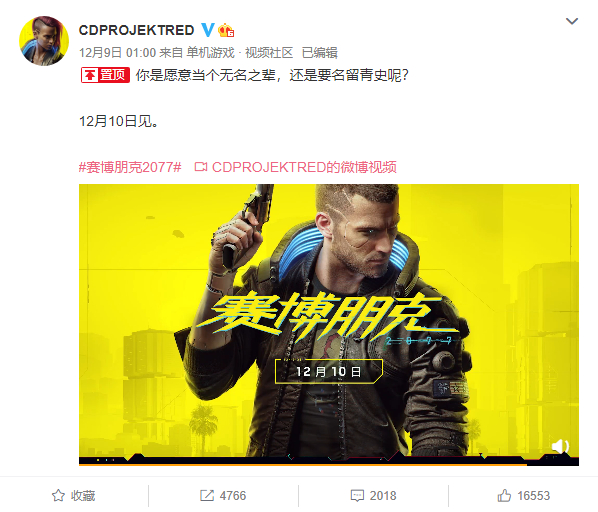598x512 pixels.
Task: Toggle the video sound speaker icon
Action: [560, 446]
